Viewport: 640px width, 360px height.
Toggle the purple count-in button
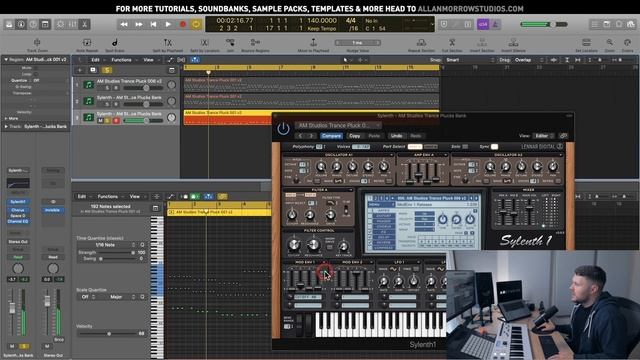point(483,24)
